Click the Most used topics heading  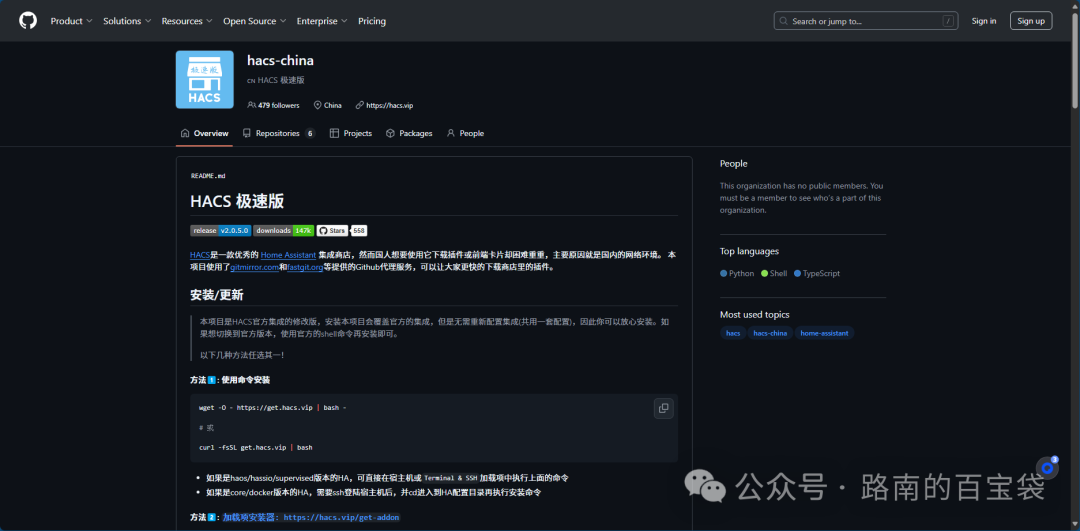(x=755, y=315)
